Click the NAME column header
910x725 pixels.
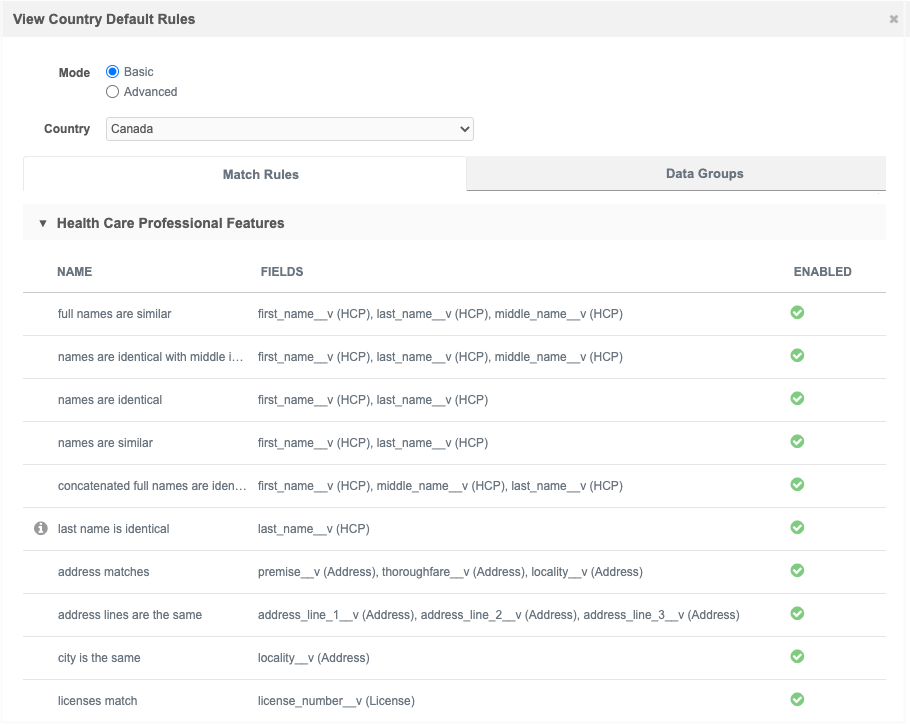75,272
